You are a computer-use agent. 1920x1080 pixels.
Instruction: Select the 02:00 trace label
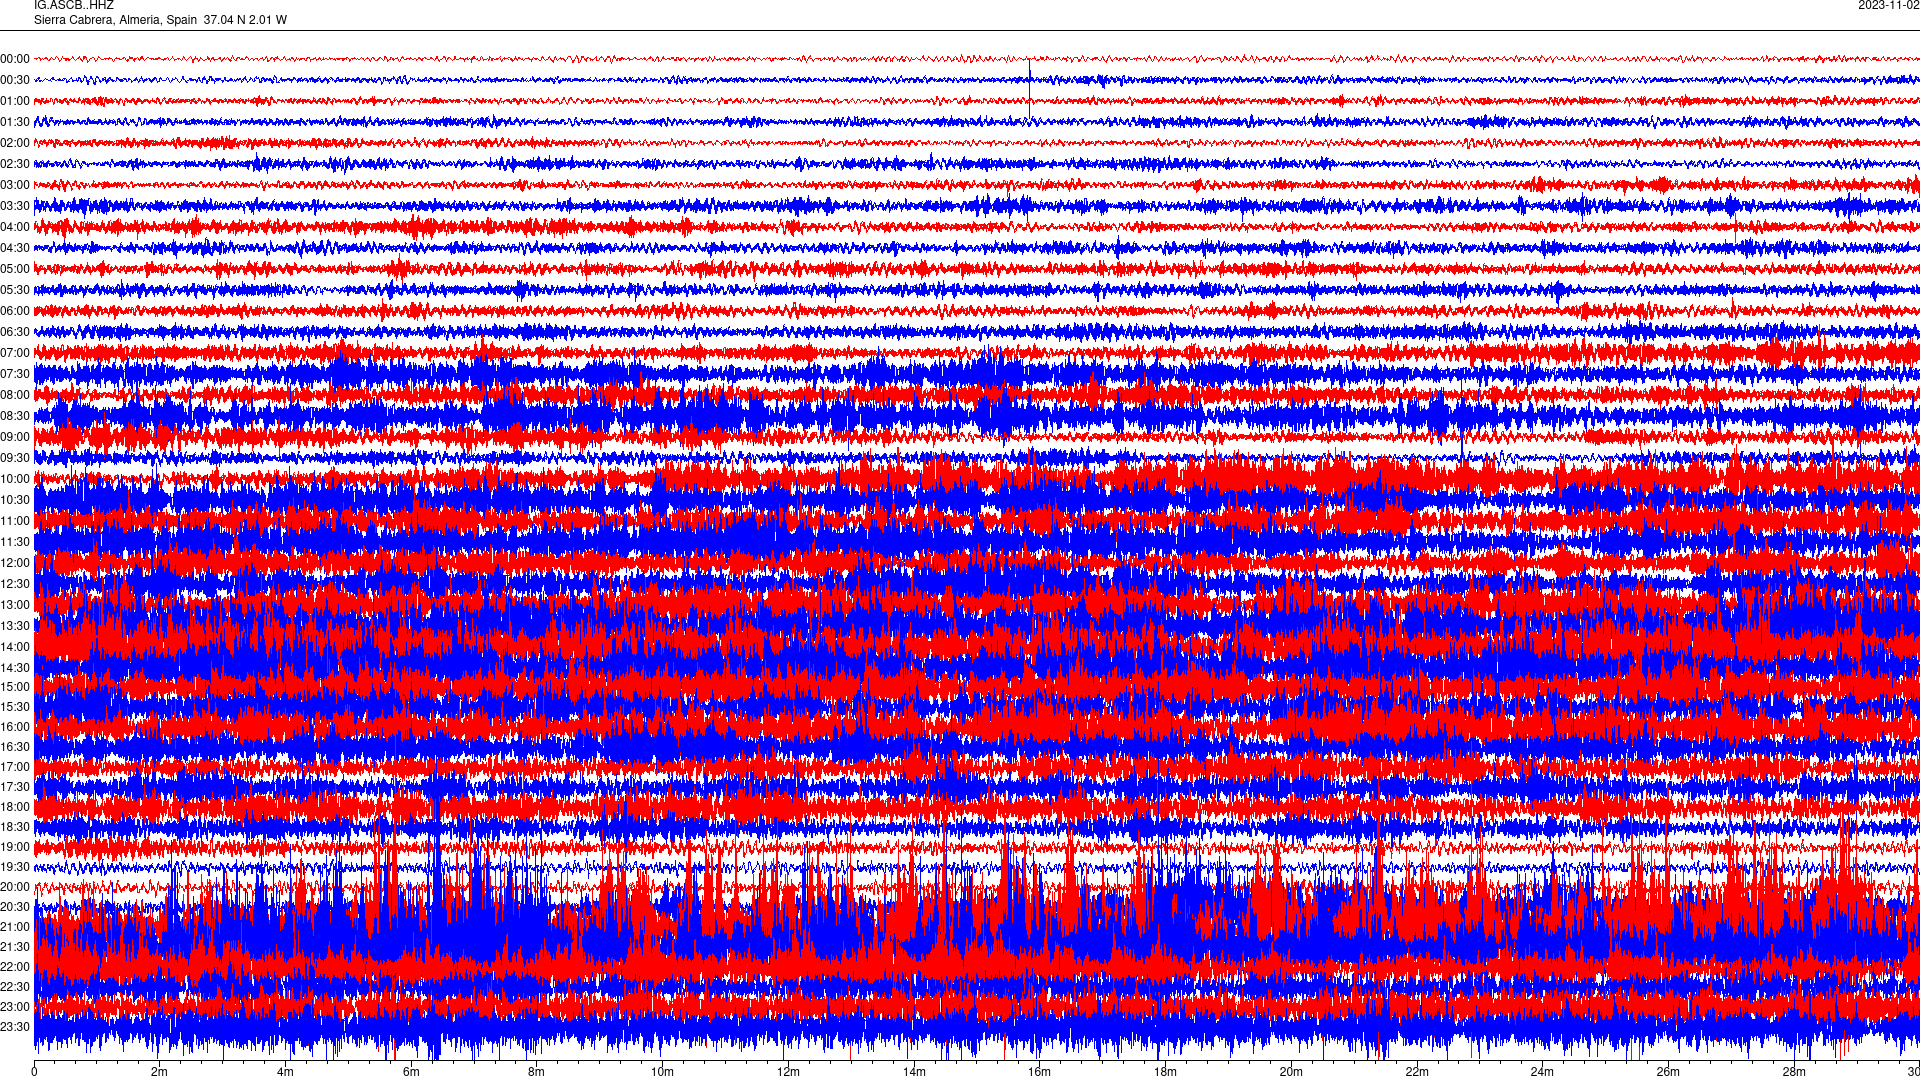(15, 143)
